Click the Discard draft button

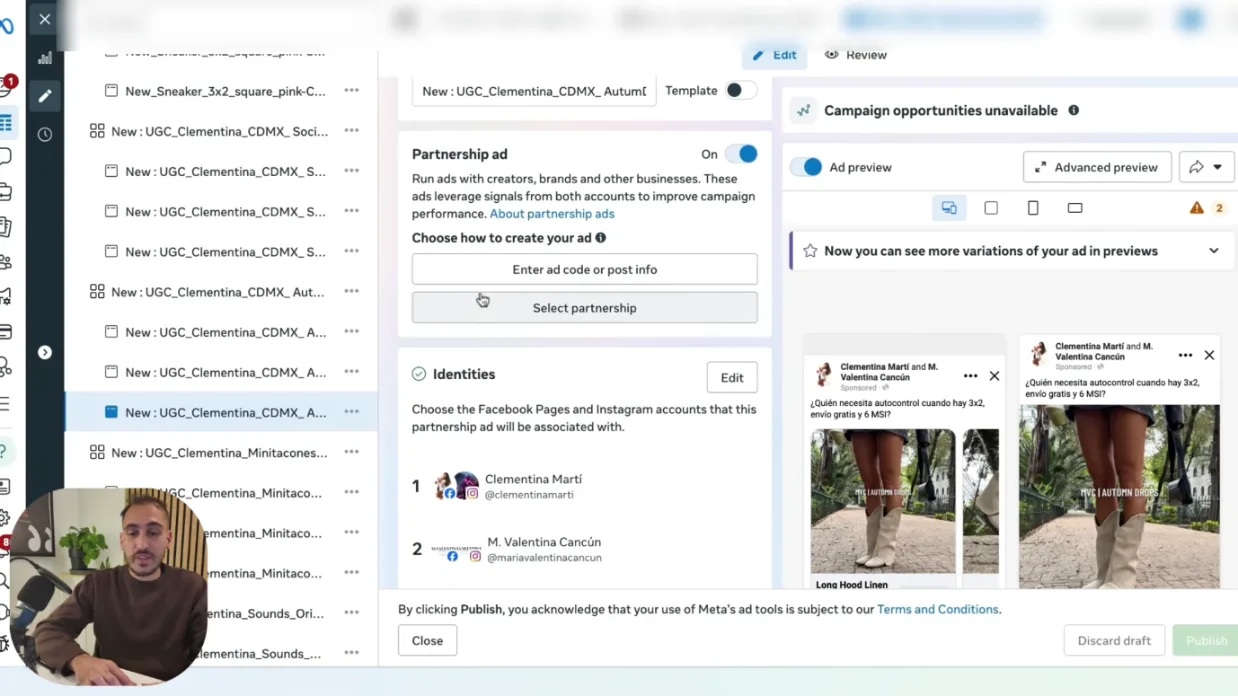coord(1114,641)
